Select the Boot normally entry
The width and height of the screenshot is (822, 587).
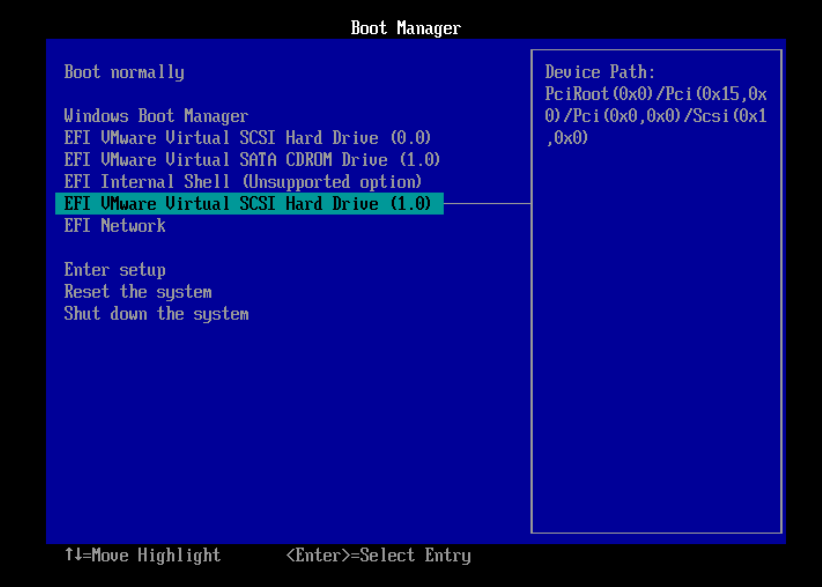tap(124, 72)
